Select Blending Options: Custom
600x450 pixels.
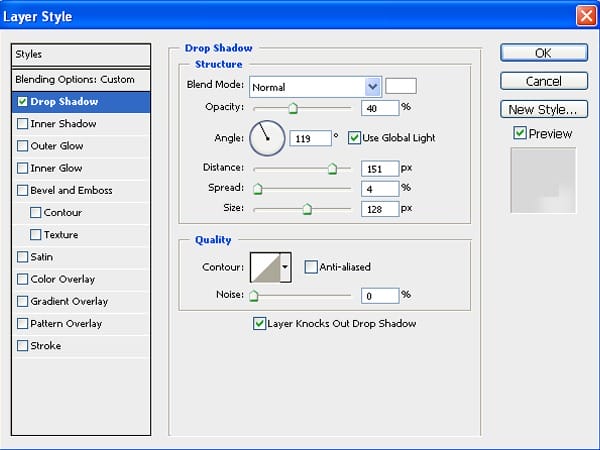tap(81, 80)
